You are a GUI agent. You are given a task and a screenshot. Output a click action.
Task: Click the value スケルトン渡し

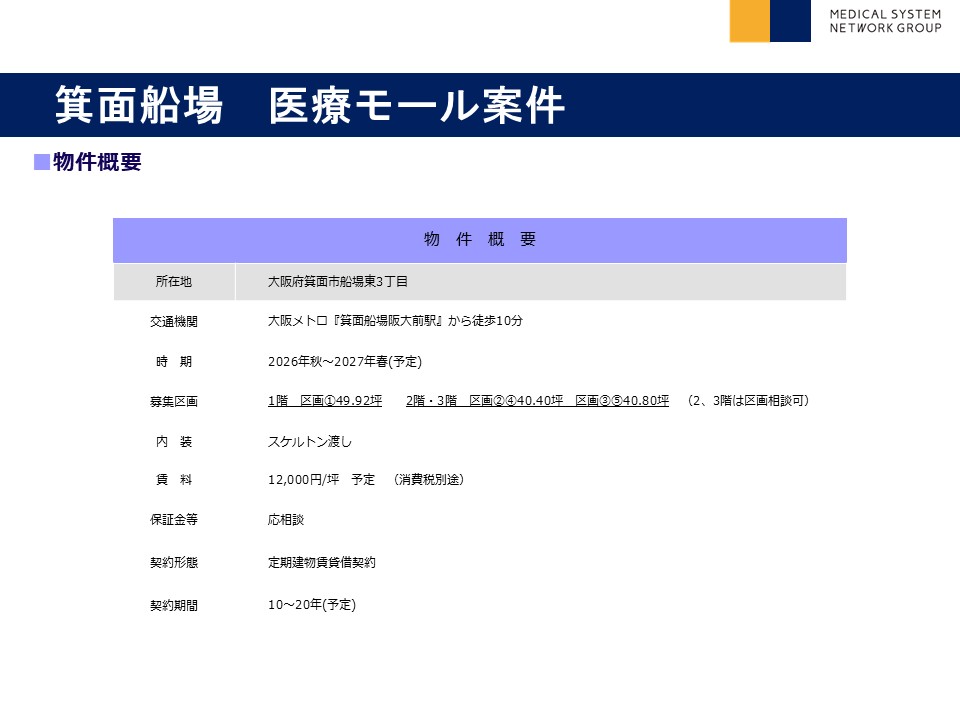point(310,441)
